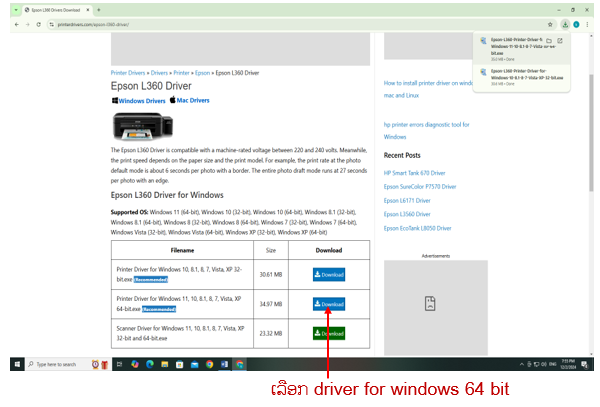The image size is (600, 407).
Task: Download the 32-bit printer driver (30.61 MB)
Action: coord(328,274)
